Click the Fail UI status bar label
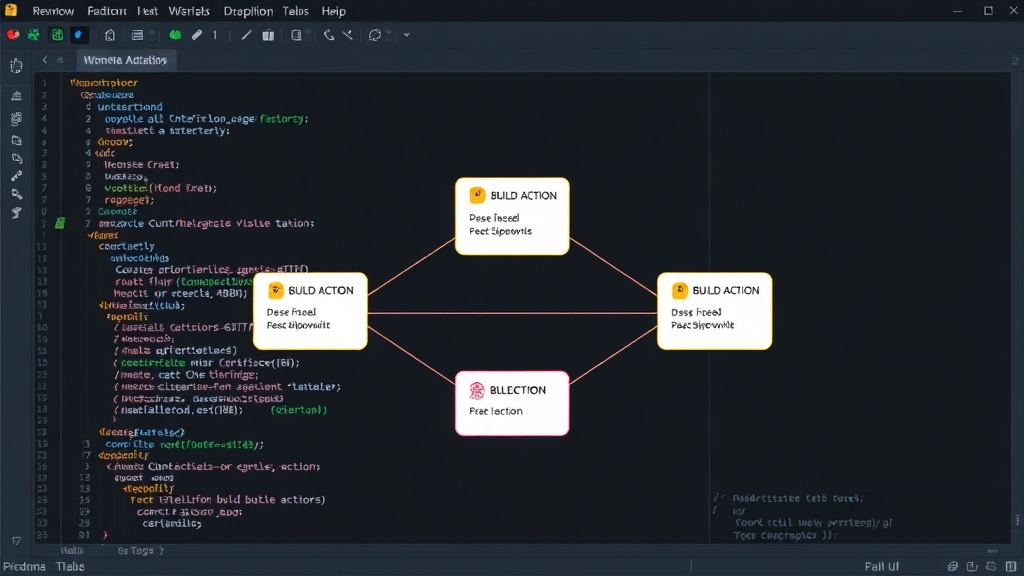The width and height of the screenshot is (1024, 576). coord(882,566)
